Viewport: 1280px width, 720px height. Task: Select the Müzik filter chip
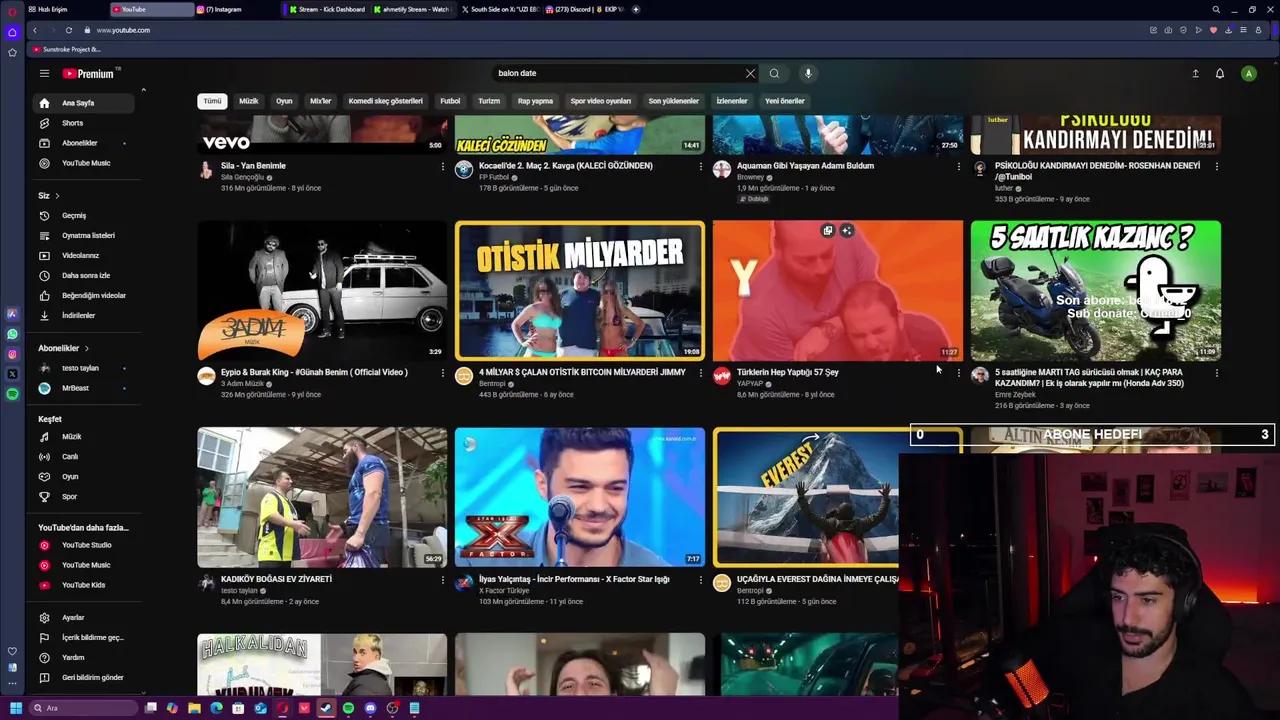pyautogui.click(x=248, y=101)
